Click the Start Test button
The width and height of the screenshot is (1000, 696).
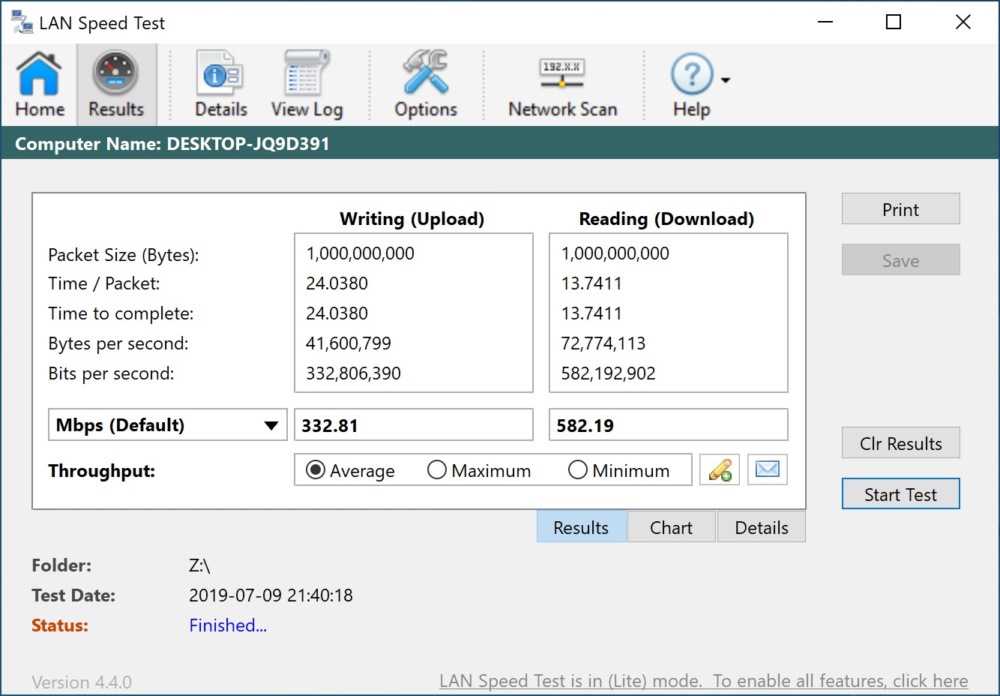point(901,494)
